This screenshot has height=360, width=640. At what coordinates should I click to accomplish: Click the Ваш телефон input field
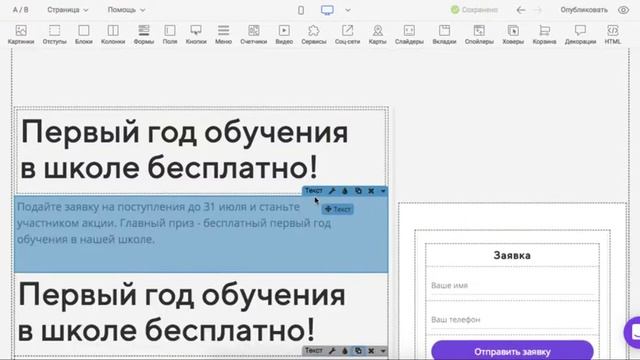click(512, 319)
